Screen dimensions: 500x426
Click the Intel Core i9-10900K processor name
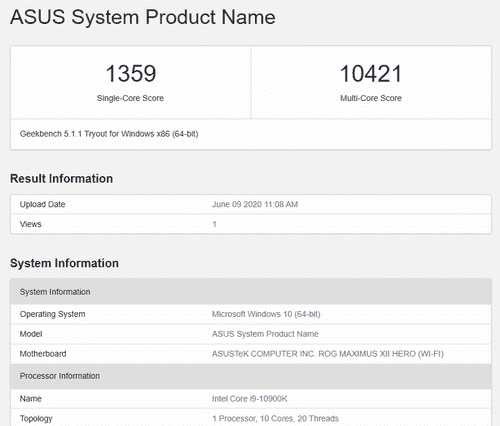[249, 399]
